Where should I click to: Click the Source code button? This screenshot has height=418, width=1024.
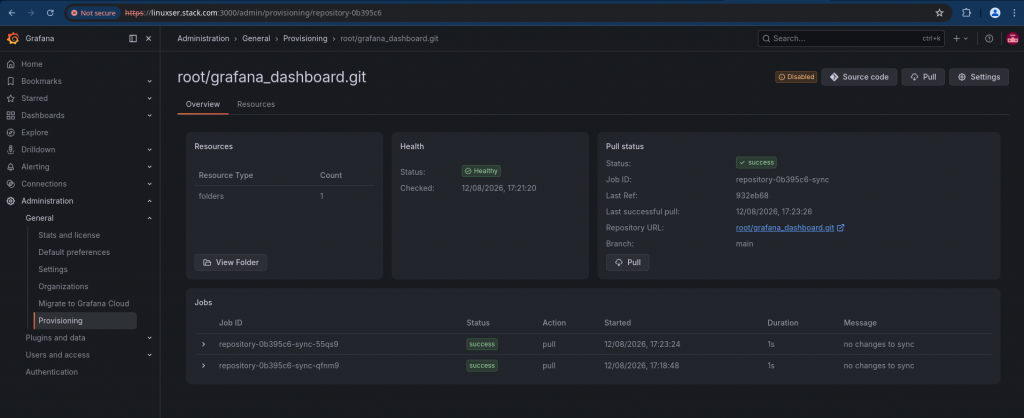[859, 77]
